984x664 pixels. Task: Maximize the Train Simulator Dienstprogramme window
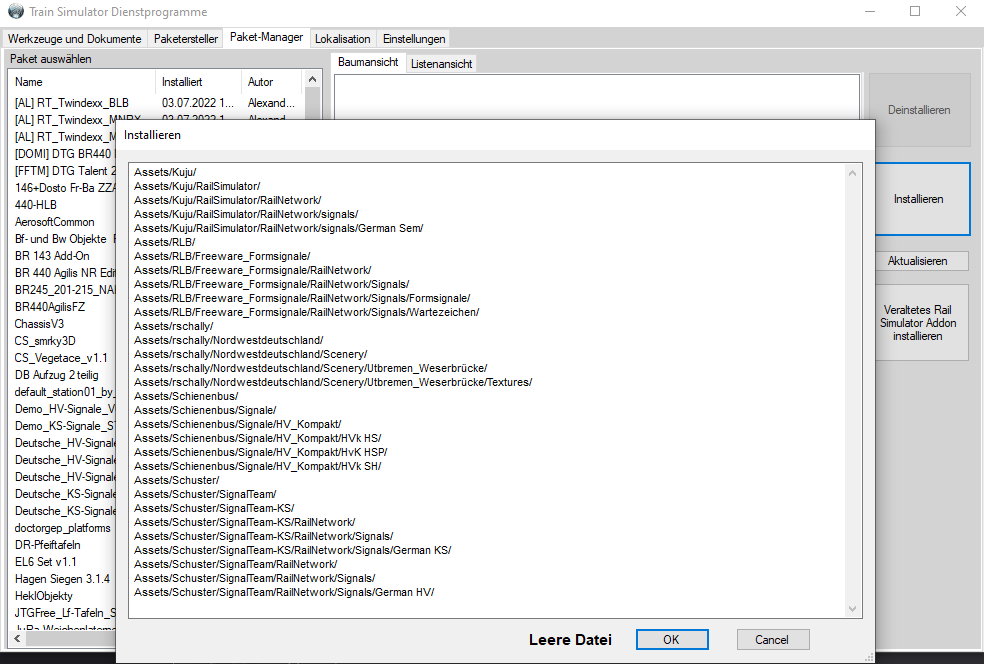click(x=915, y=11)
